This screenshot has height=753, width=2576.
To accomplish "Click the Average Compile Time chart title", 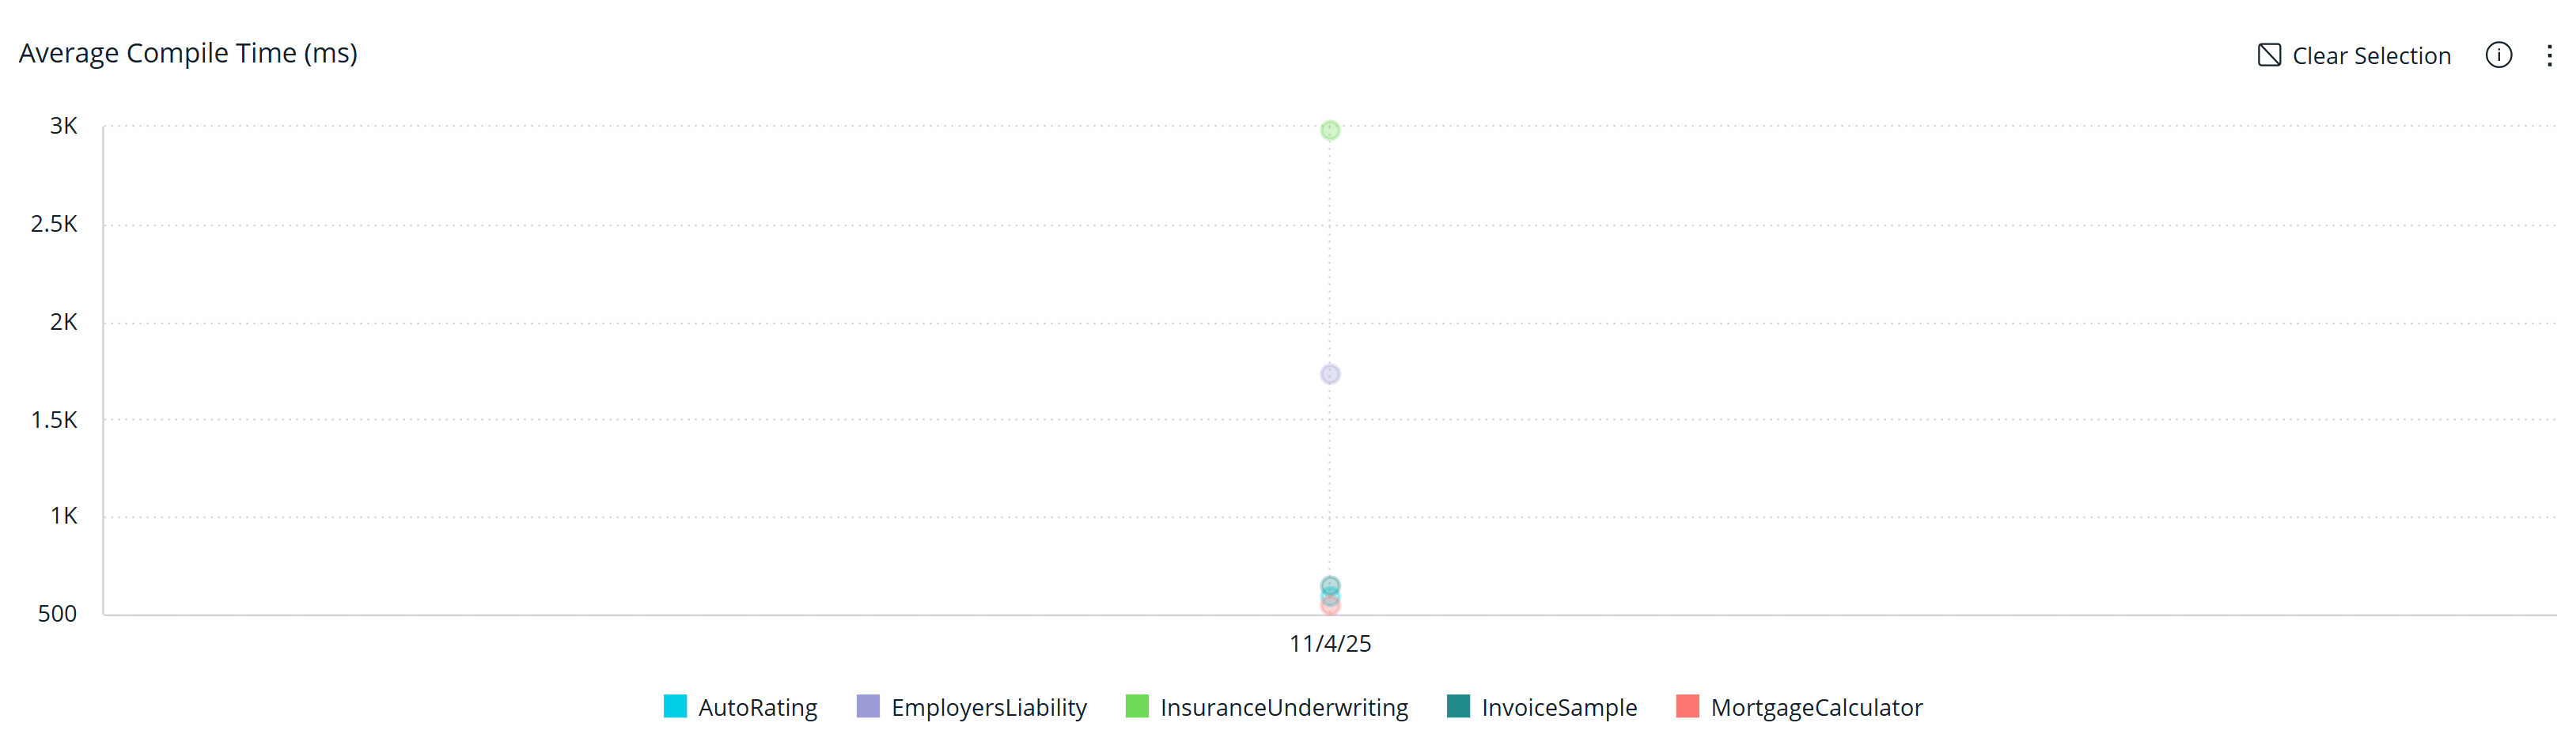I will click(x=188, y=53).
